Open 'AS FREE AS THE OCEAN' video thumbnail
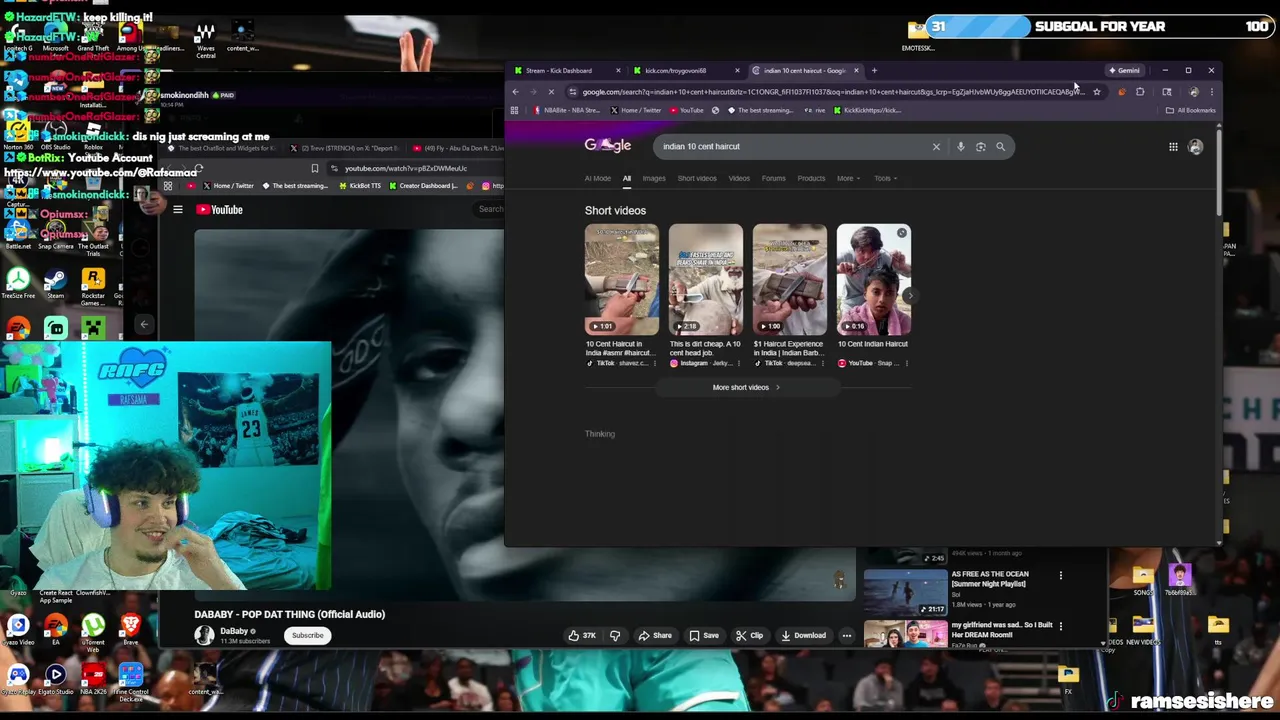Image resolution: width=1280 pixels, height=720 pixels. pos(905,592)
